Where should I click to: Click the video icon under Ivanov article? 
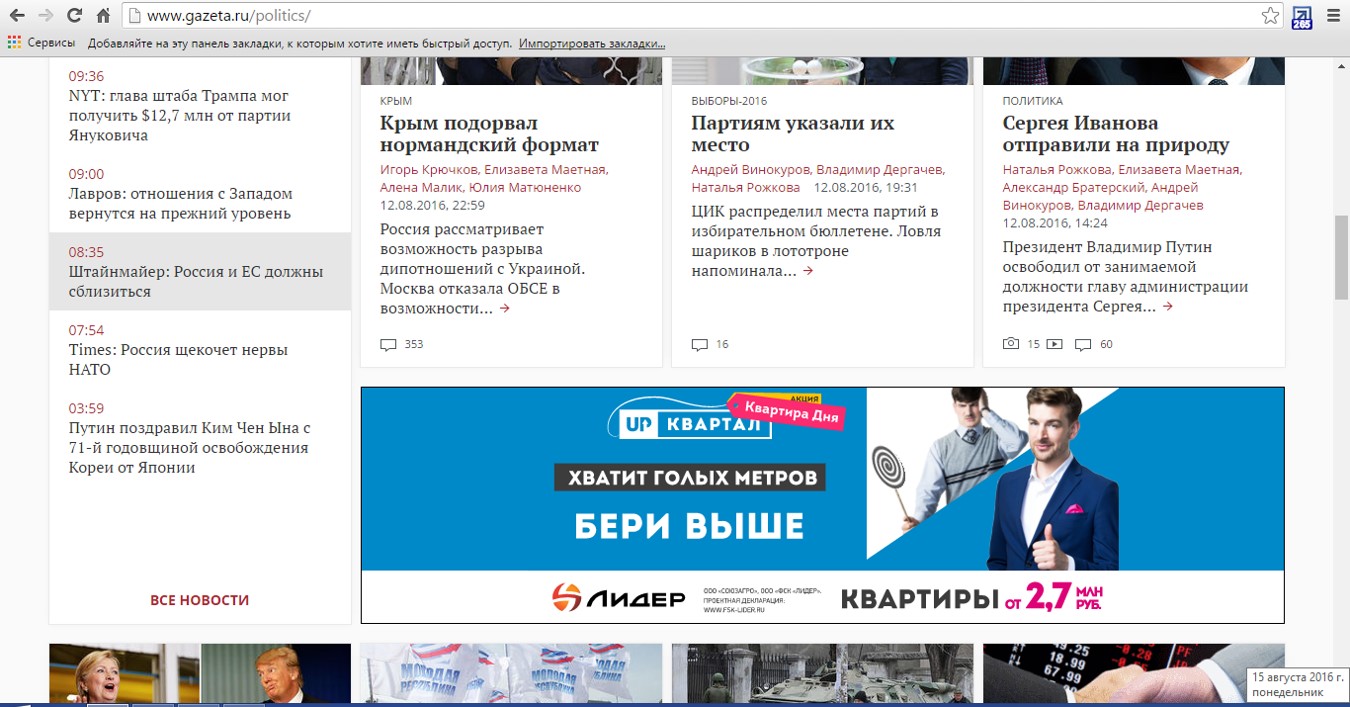[x=1055, y=344]
